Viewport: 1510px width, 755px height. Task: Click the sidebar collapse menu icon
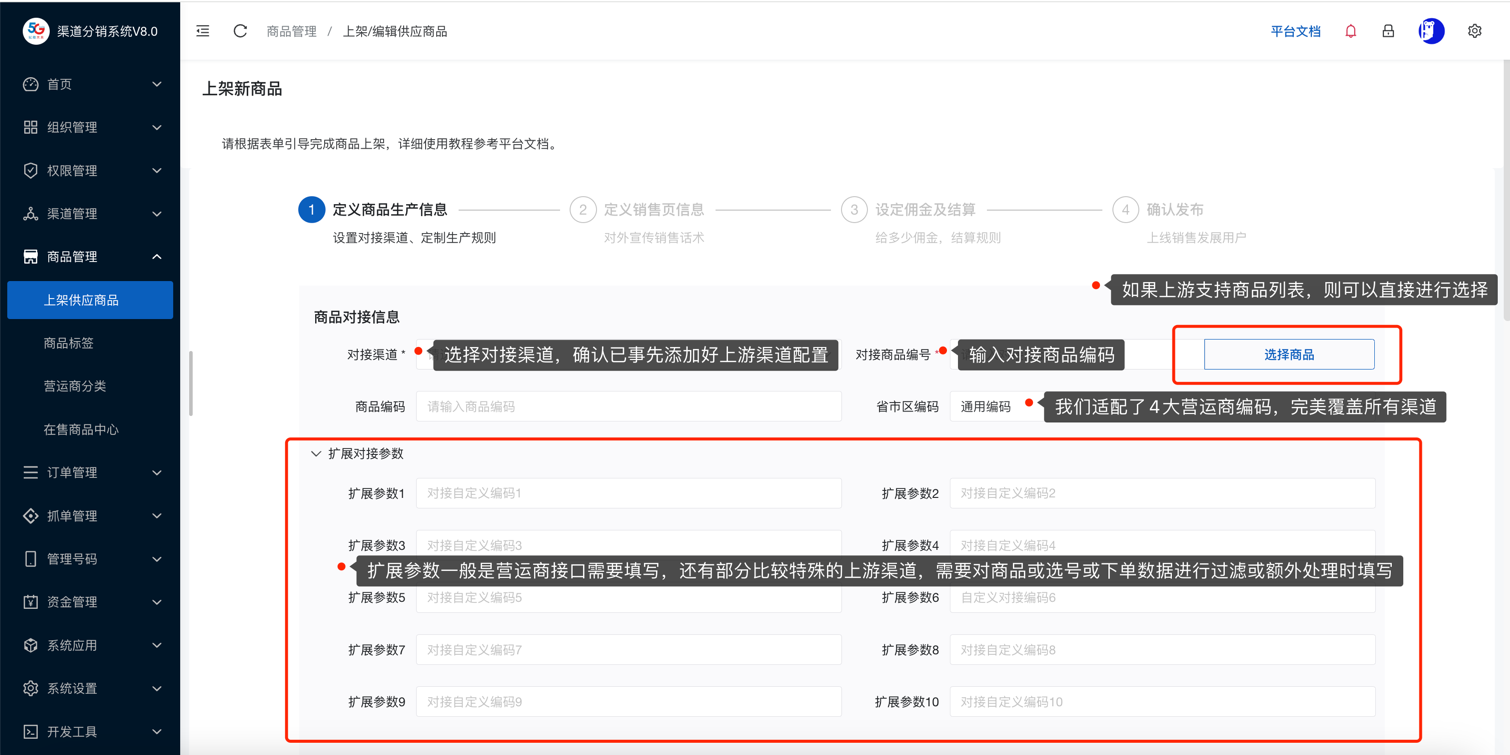pyautogui.click(x=203, y=31)
